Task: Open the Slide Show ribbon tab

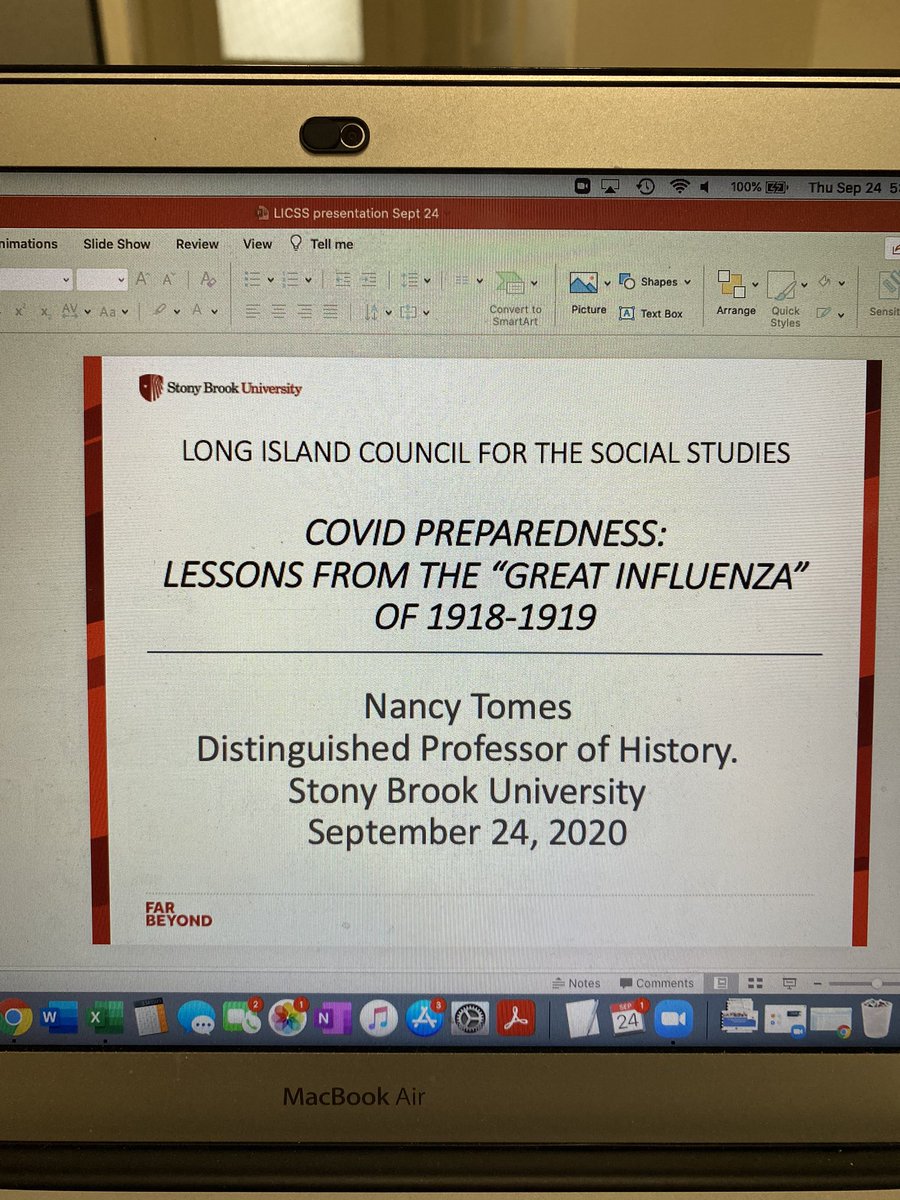Action: tap(117, 244)
